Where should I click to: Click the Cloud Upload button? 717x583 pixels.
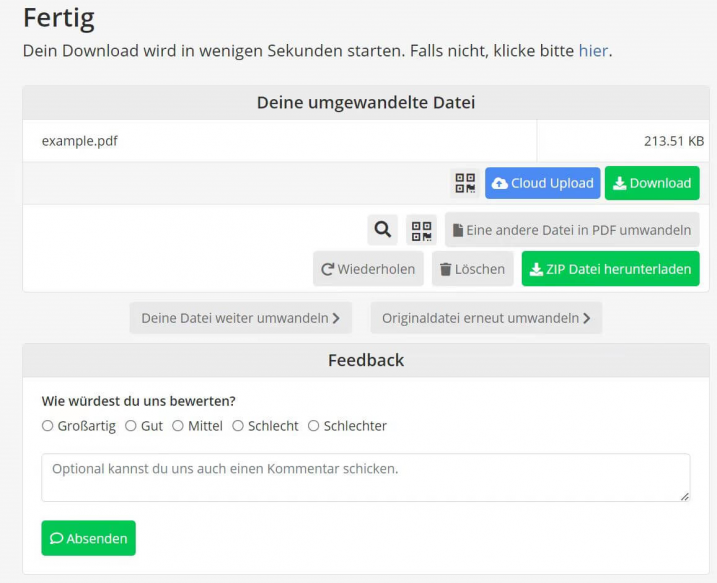click(543, 183)
